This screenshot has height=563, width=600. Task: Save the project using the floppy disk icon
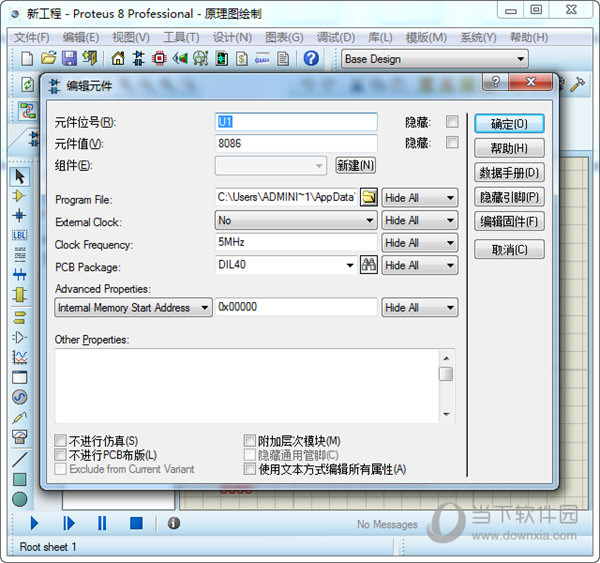69,59
